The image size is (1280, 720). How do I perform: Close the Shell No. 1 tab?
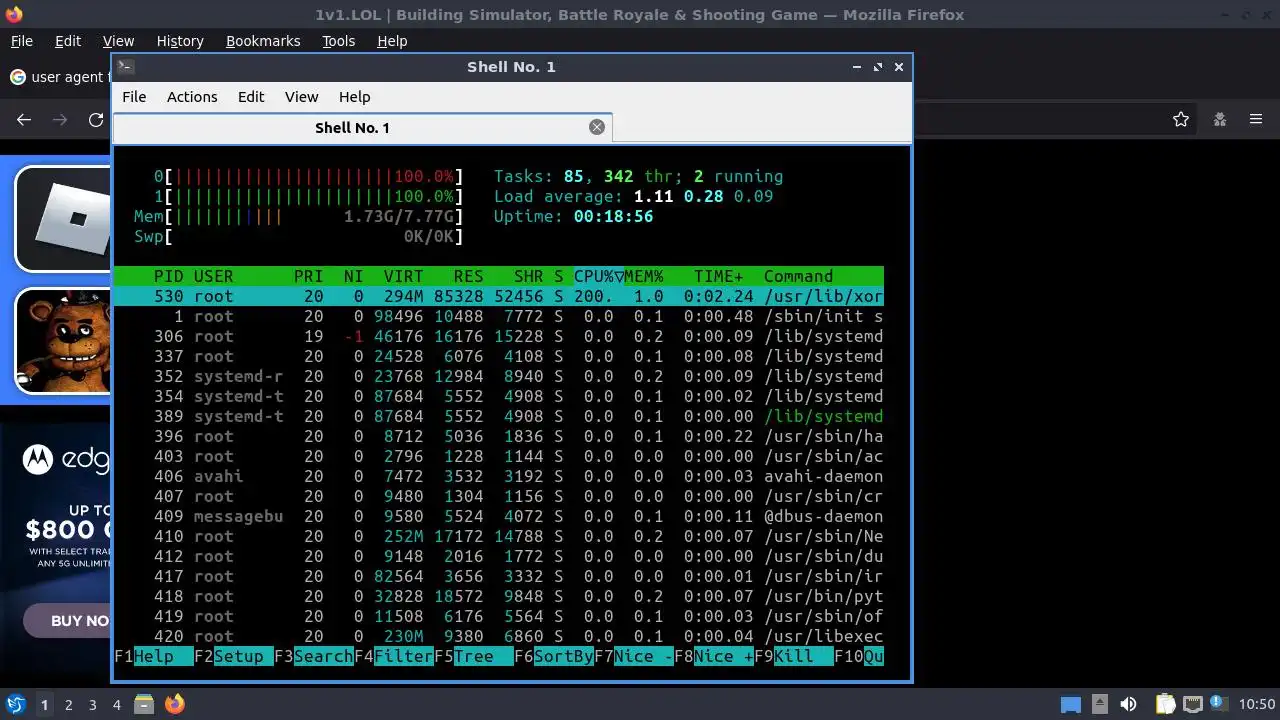point(597,127)
